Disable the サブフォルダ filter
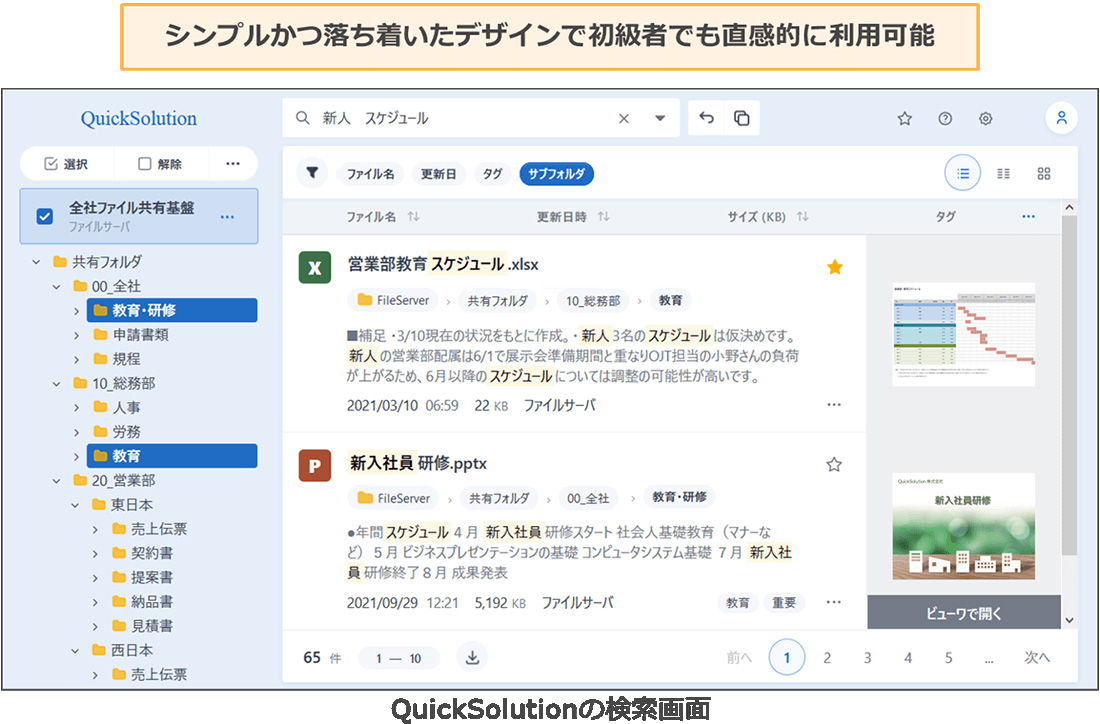Viewport: 1100px width, 724px height. (x=556, y=172)
